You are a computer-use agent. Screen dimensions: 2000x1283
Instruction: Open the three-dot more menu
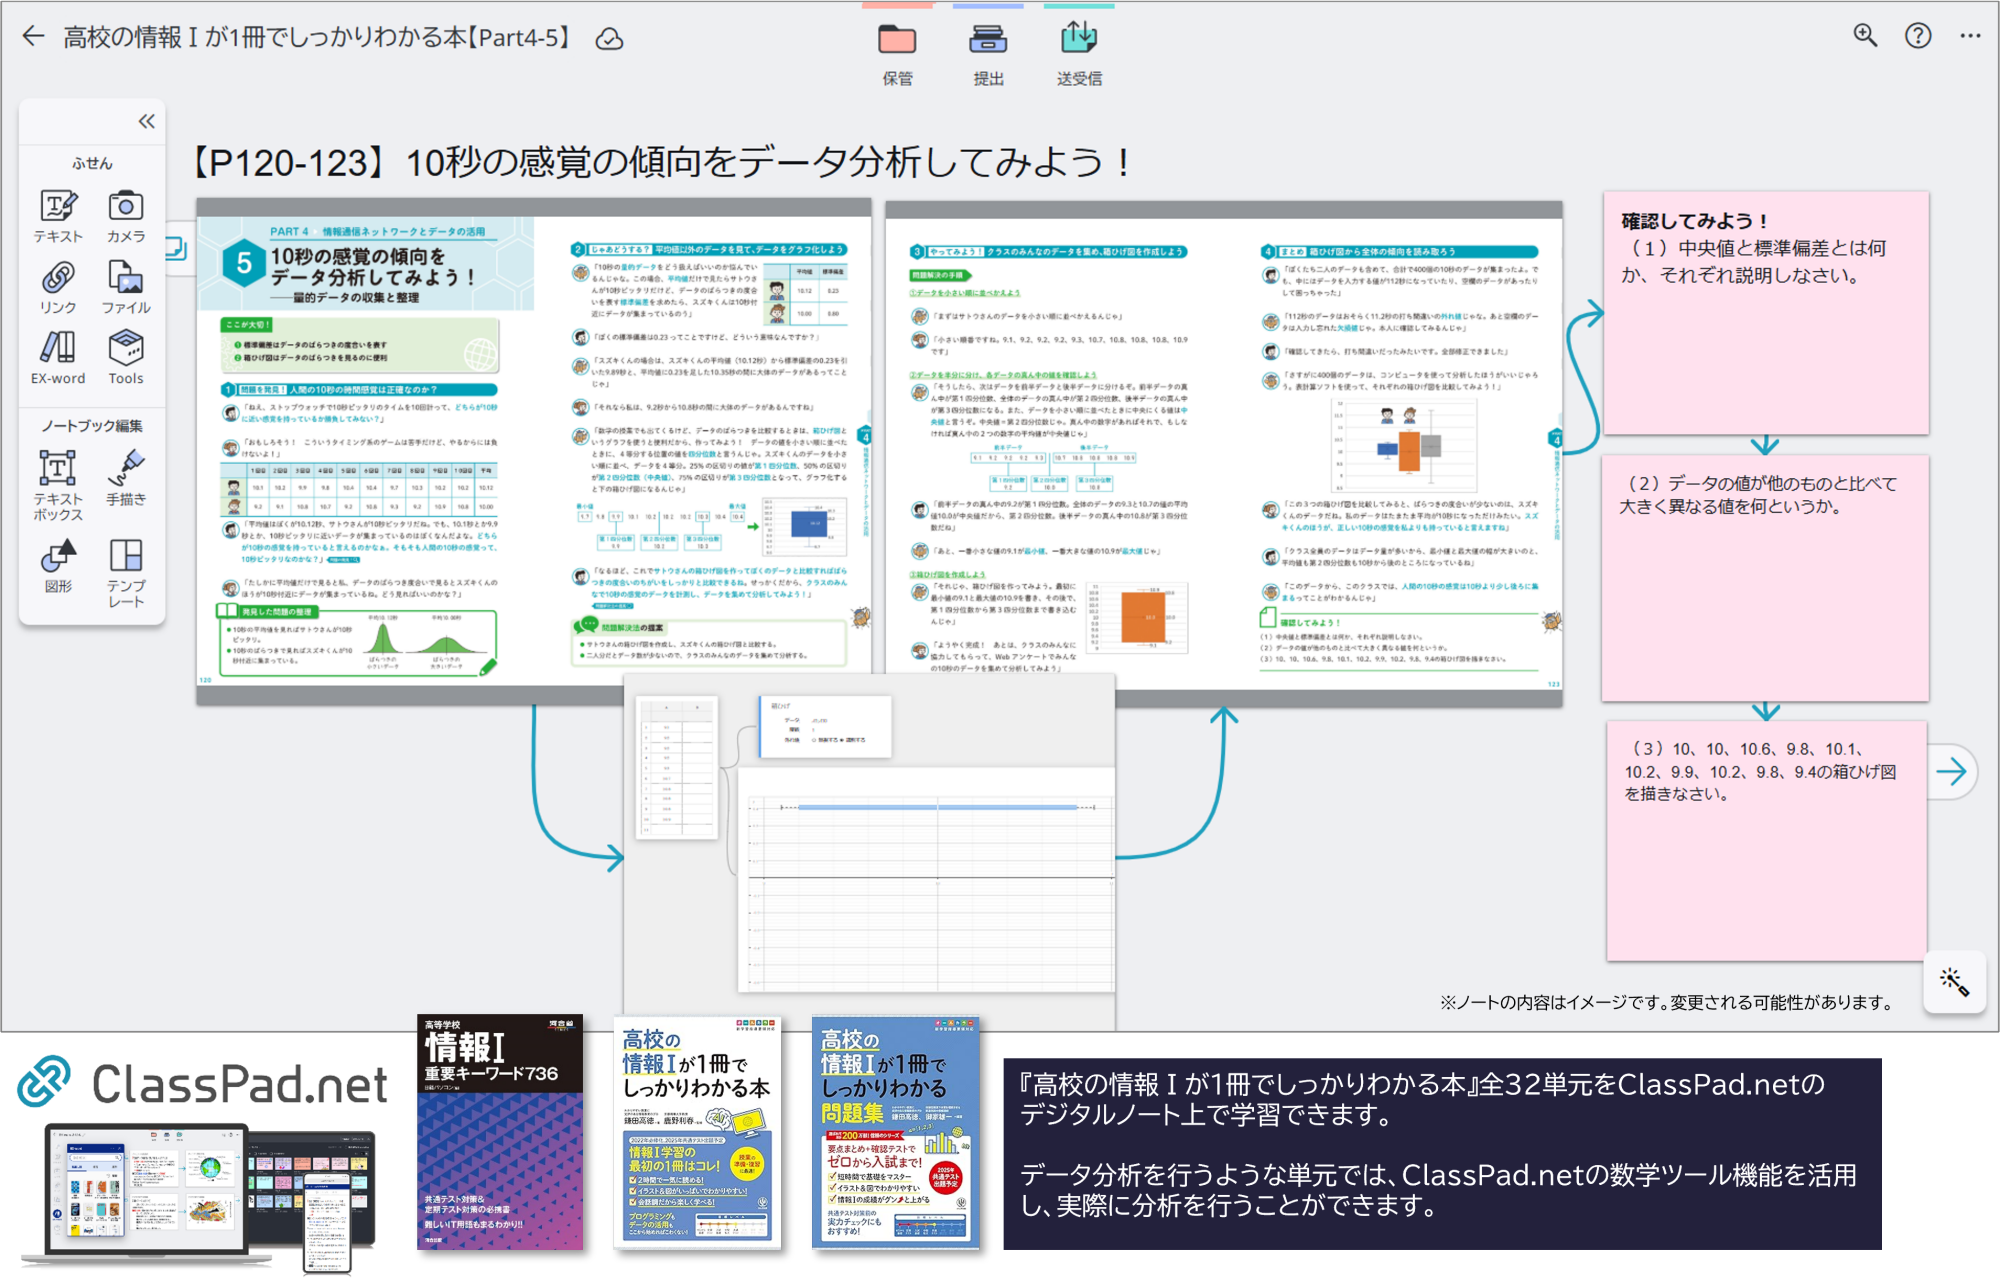(1970, 36)
